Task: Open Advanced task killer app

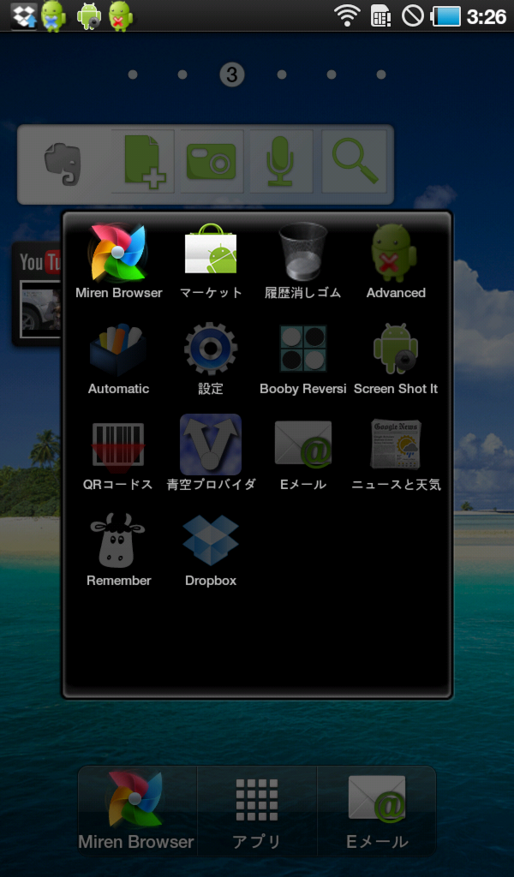Action: (x=395, y=261)
